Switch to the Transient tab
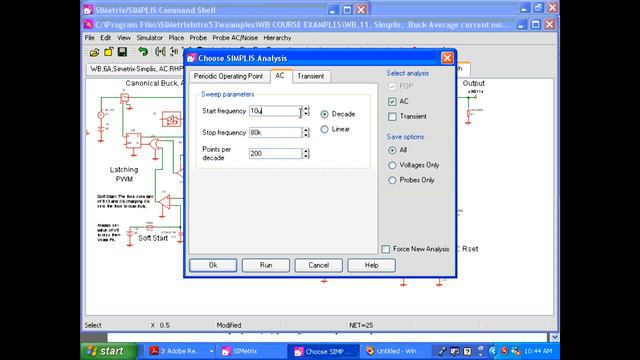Viewport: 640px width, 360px height. (311, 76)
